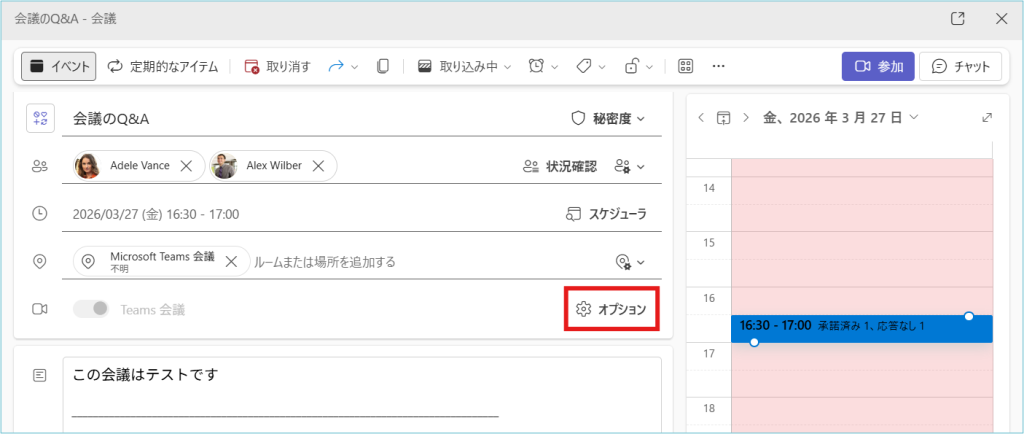Remove Adele Vance from attendees
This screenshot has width=1024, height=434.
pyautogui.click(x=186, y=167)
